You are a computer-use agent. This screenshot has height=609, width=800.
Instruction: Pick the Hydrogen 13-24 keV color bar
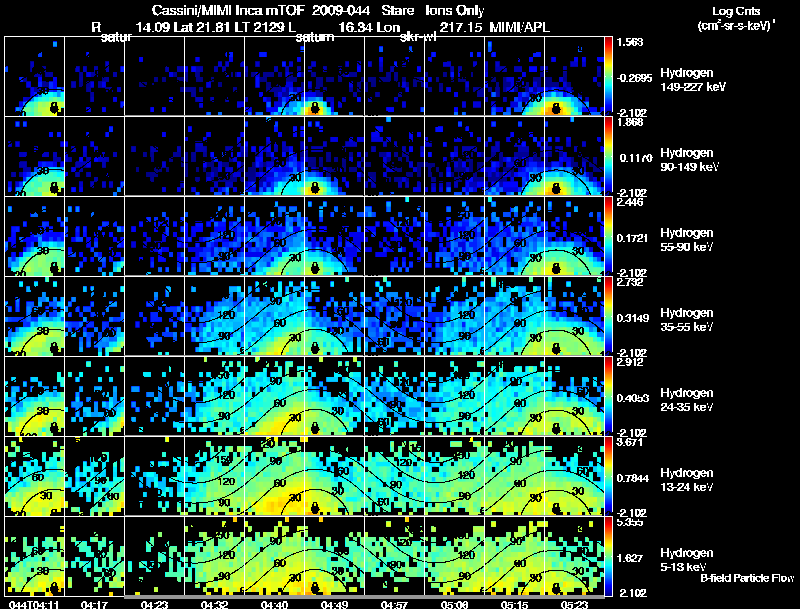click(x=608, y=476)
